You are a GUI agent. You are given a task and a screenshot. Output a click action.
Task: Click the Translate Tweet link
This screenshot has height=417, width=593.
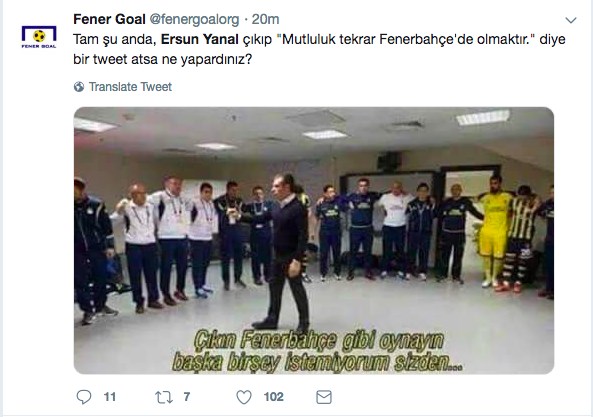(x=130, y=87)
